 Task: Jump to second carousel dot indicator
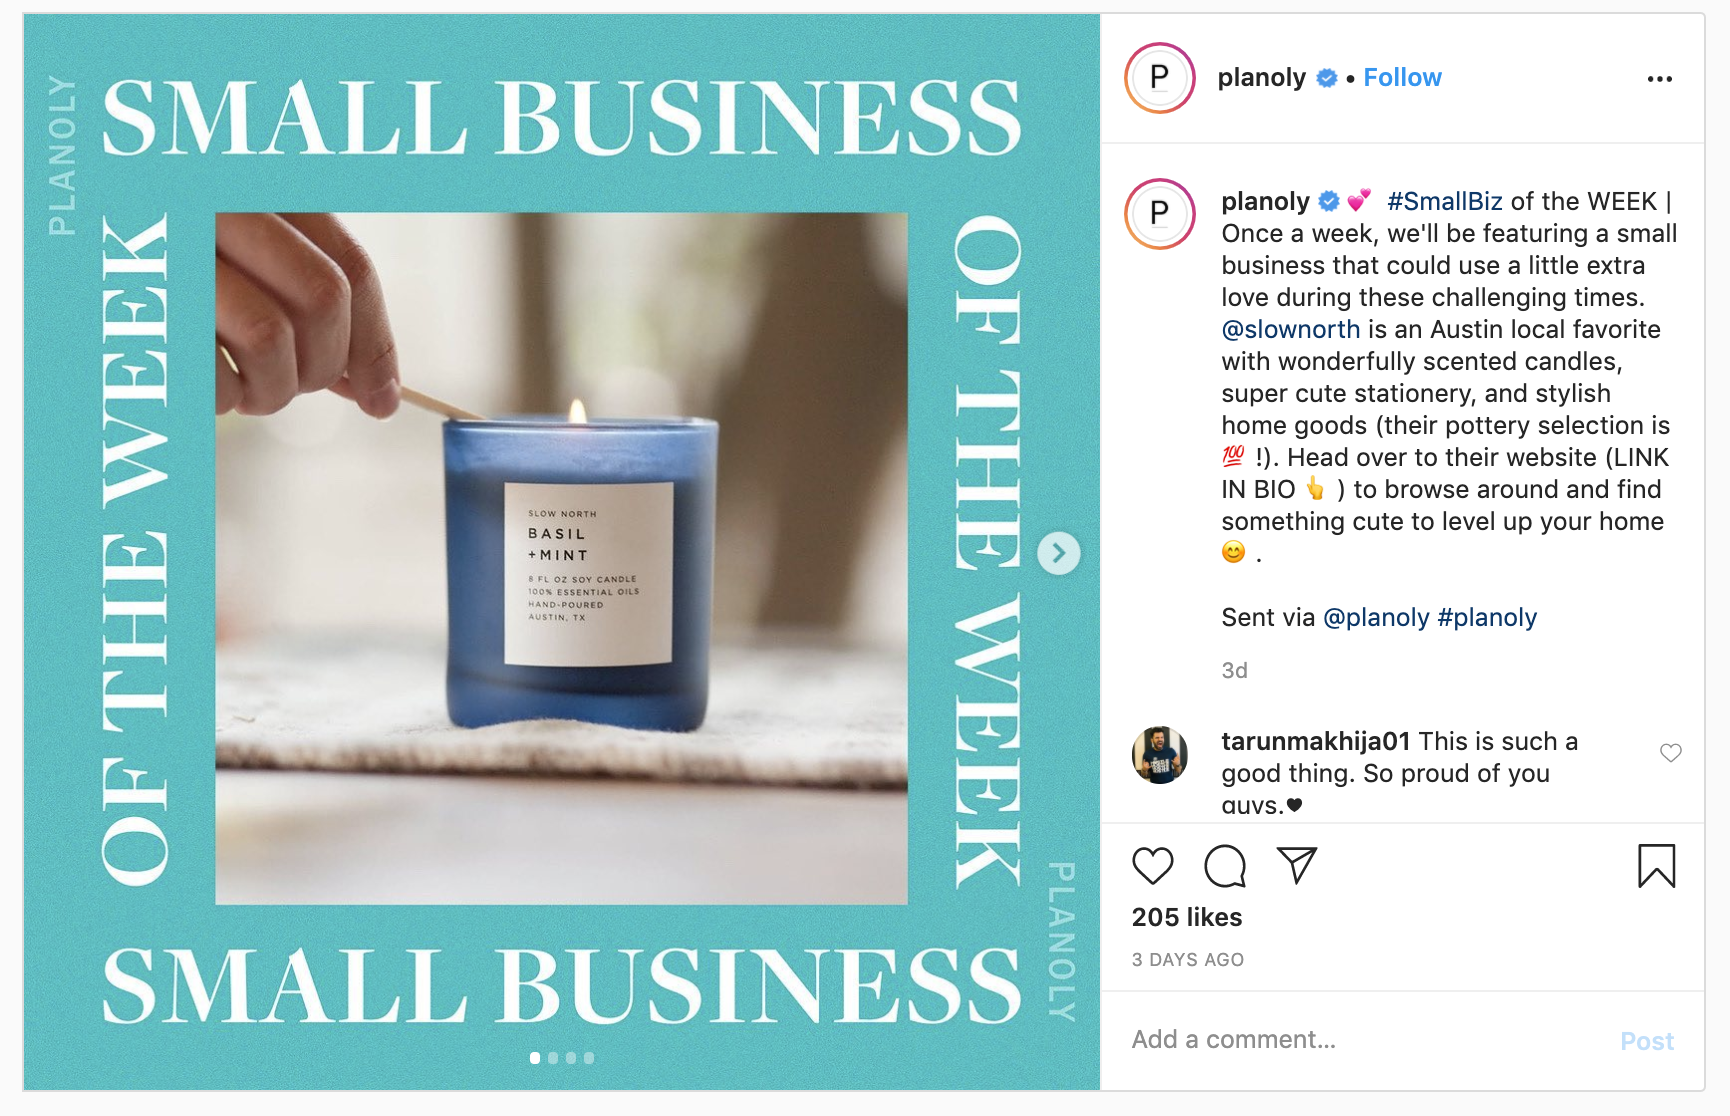[553, 1058]
